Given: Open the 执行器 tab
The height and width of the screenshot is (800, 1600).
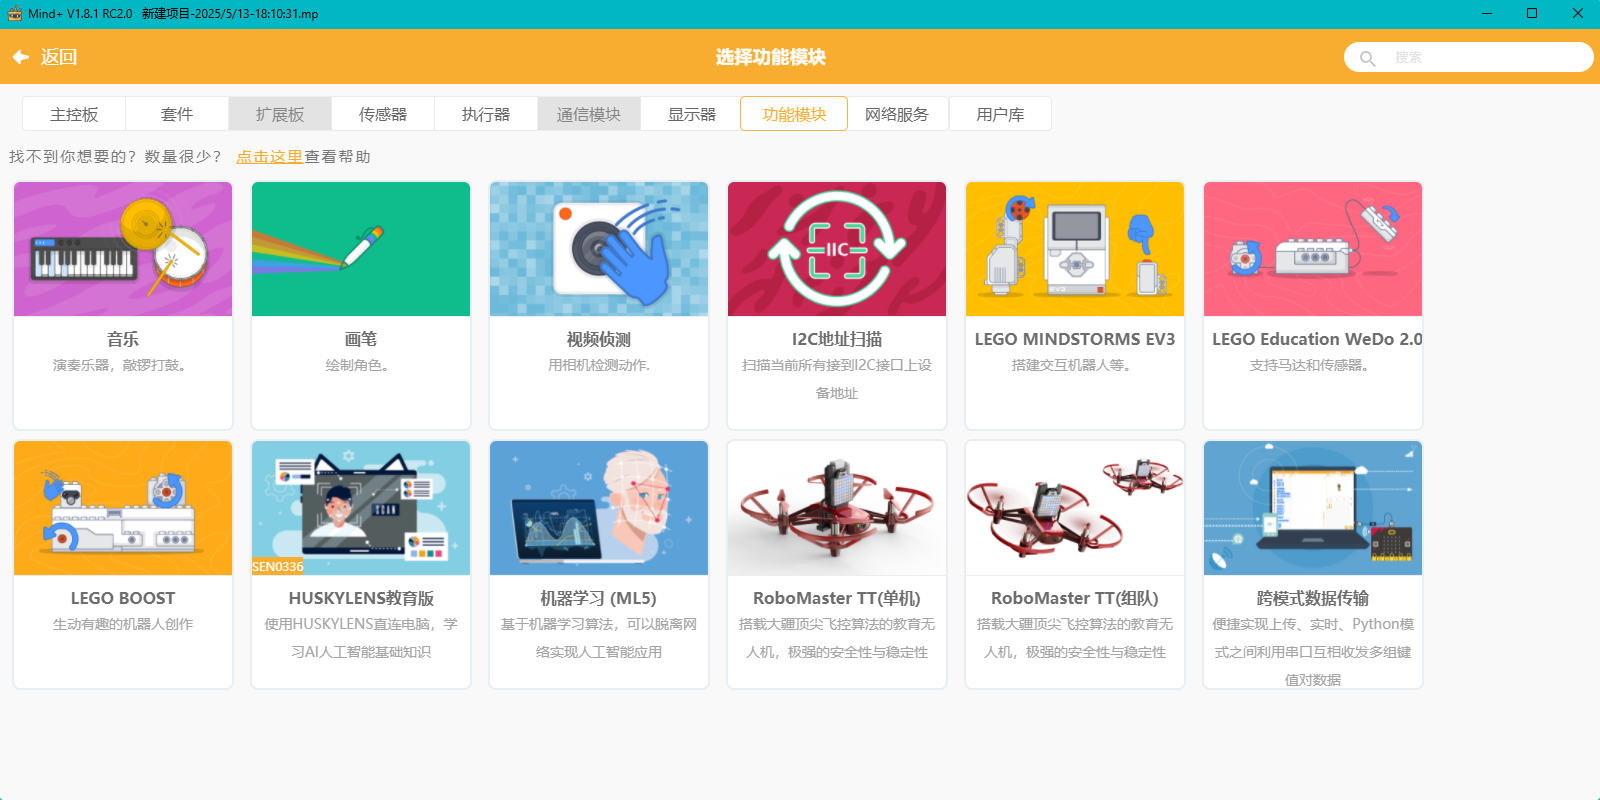Looking at the screenshot, I should pos(486,114).
